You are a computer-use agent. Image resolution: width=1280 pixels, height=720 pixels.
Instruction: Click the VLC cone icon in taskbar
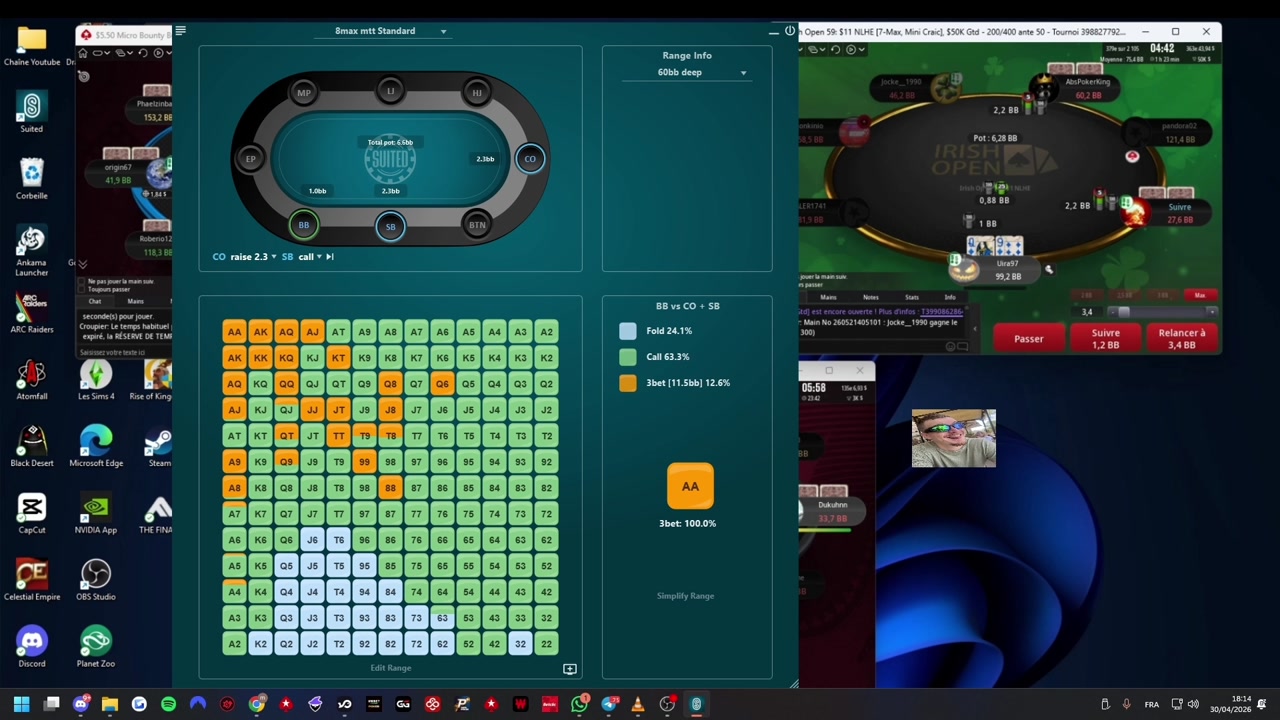pos(638,704)
